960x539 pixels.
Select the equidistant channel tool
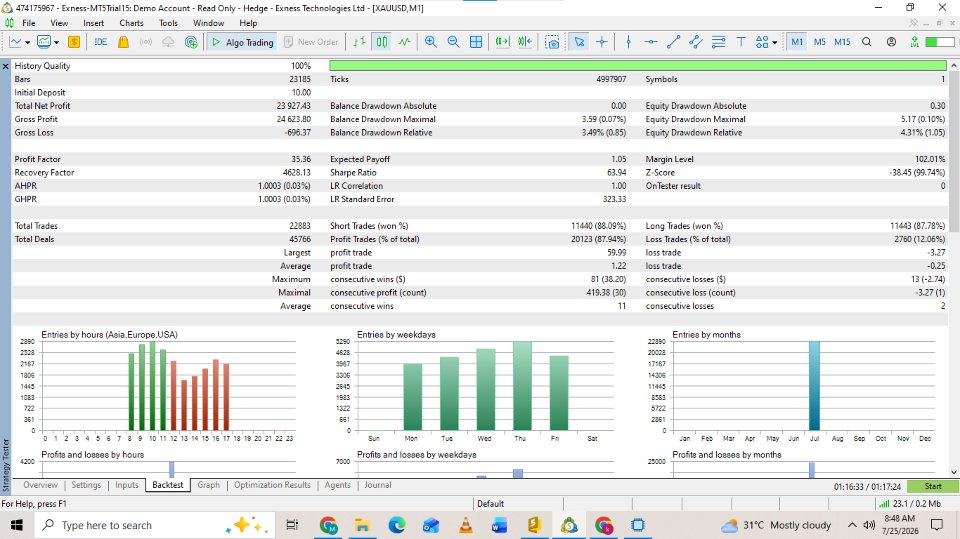point(696,42)
